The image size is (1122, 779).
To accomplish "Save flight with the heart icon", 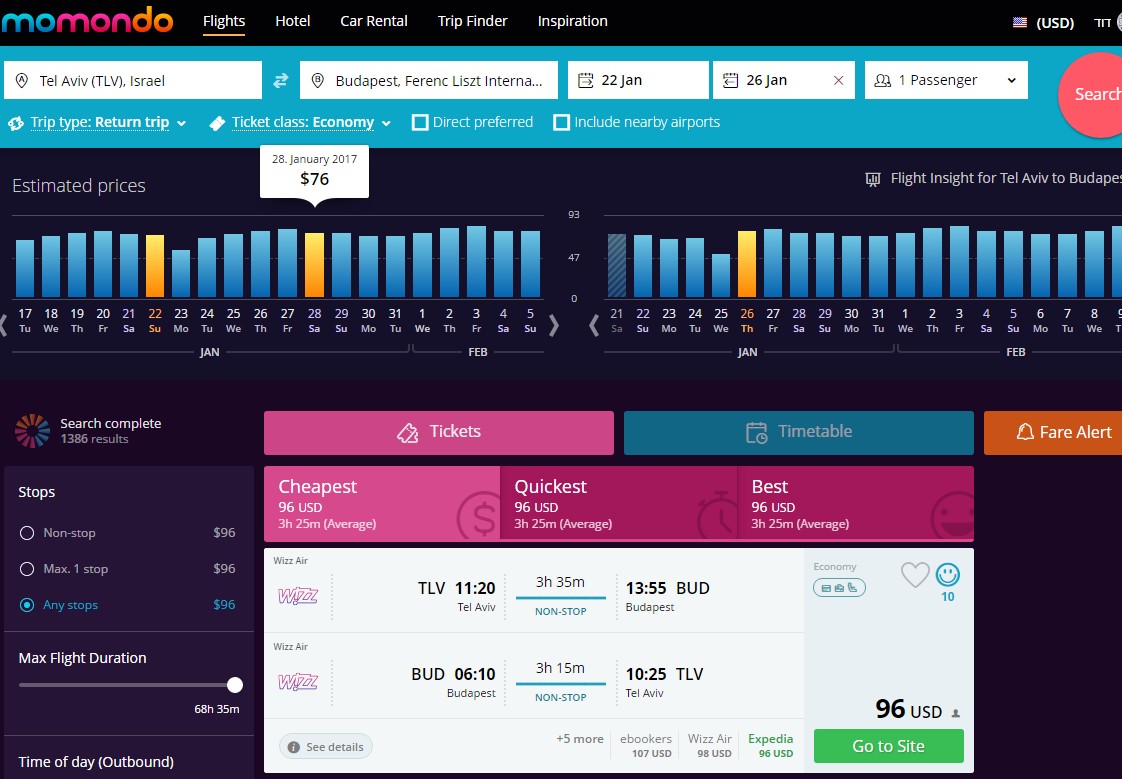I will 914,574.
